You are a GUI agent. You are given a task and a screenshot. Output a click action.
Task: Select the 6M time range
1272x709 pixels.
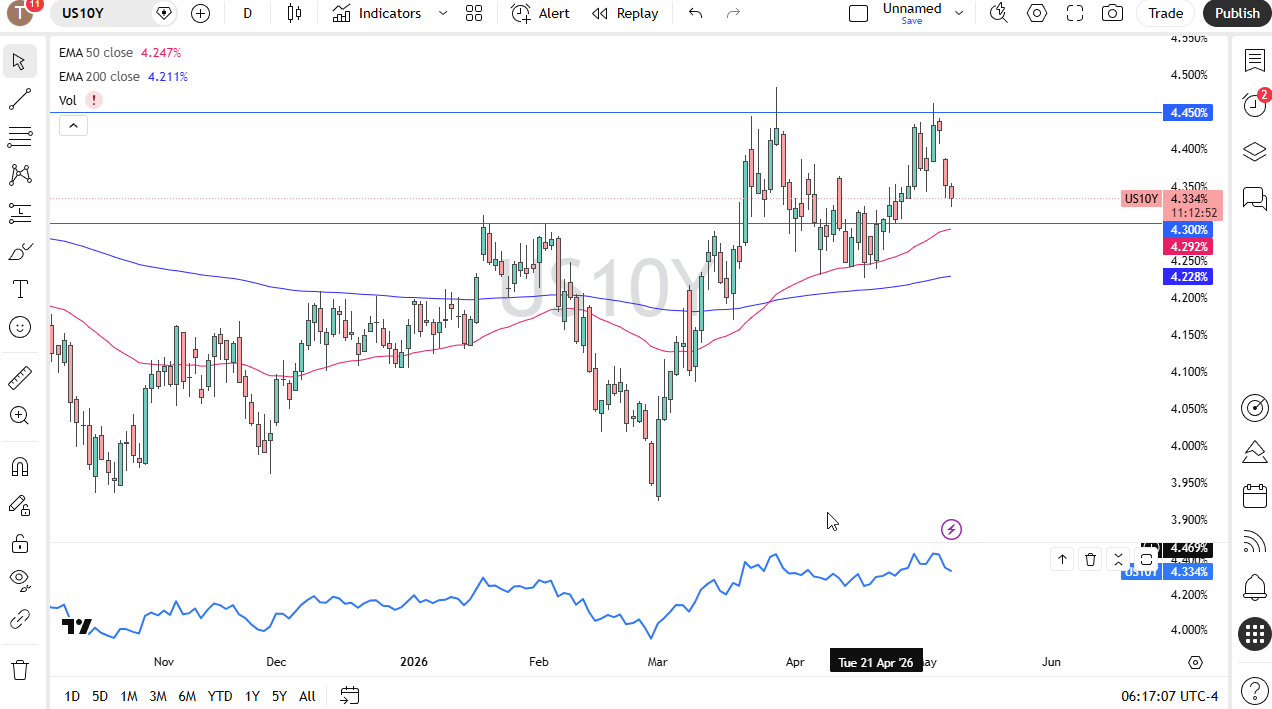point(187,696)
